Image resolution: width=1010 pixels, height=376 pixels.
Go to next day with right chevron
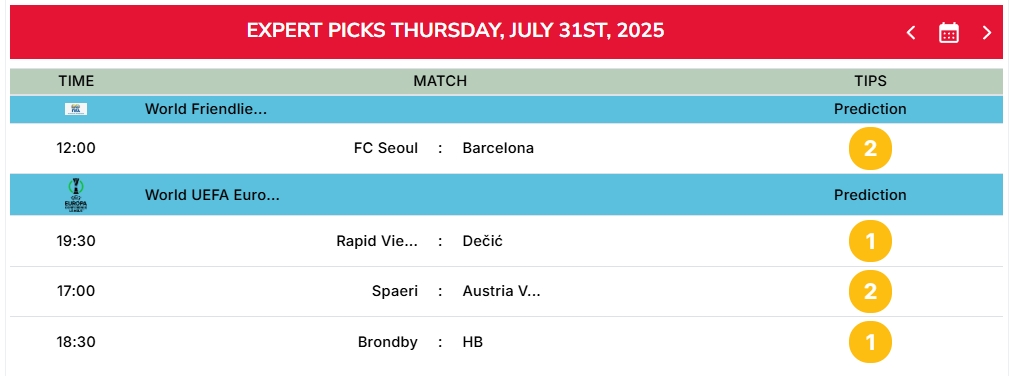(986, 32)
